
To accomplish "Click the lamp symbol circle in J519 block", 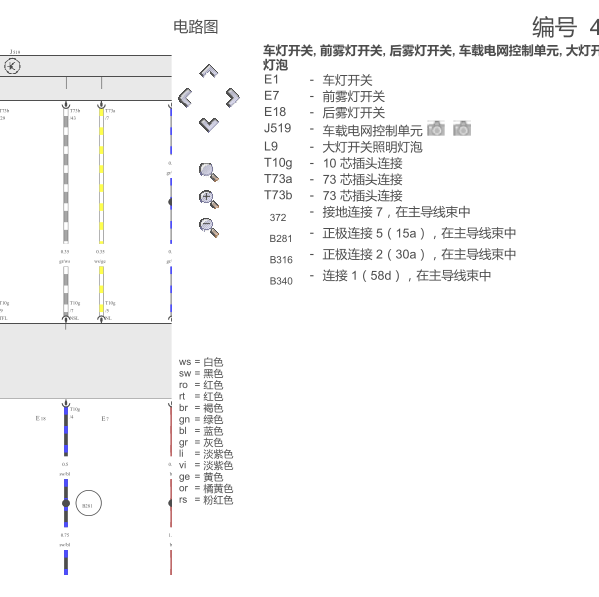I will tap(12, 66).
